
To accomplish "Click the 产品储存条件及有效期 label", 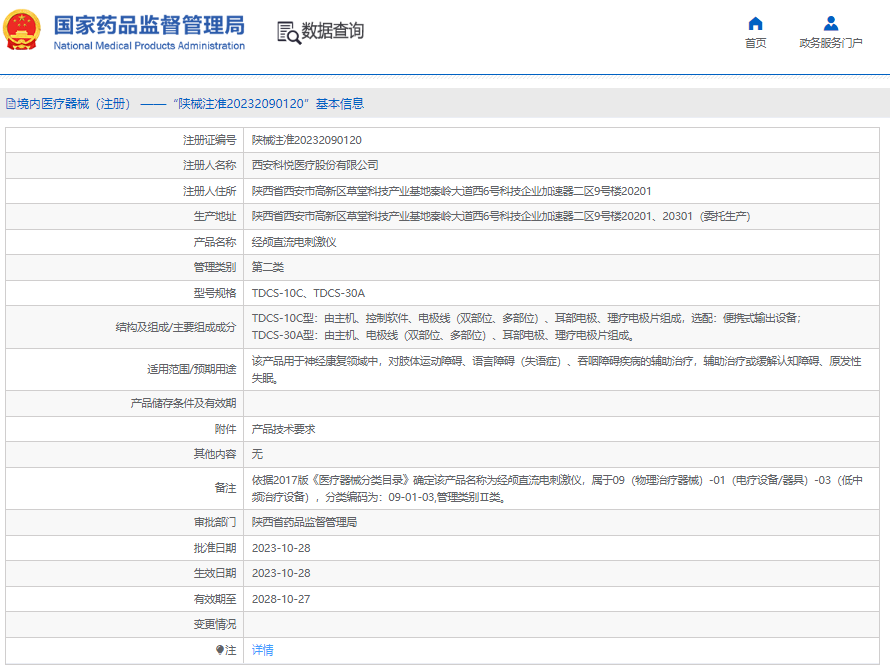I will [x=183, y=403].
